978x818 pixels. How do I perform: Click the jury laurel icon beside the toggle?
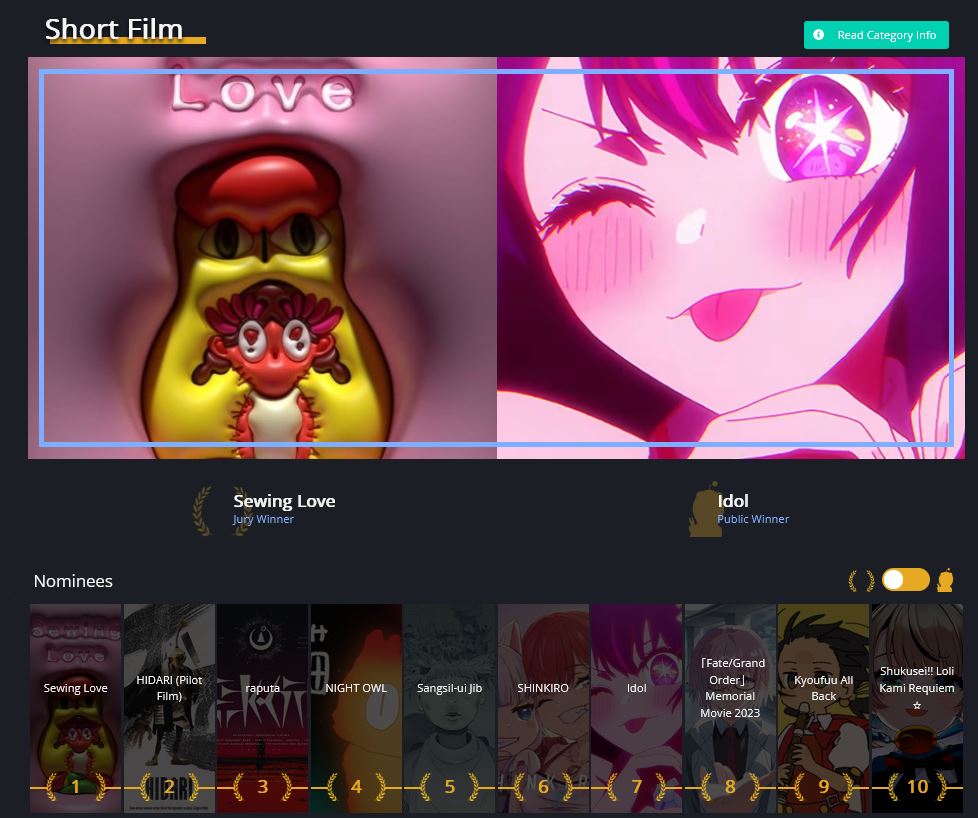click(x=860, y=581)
